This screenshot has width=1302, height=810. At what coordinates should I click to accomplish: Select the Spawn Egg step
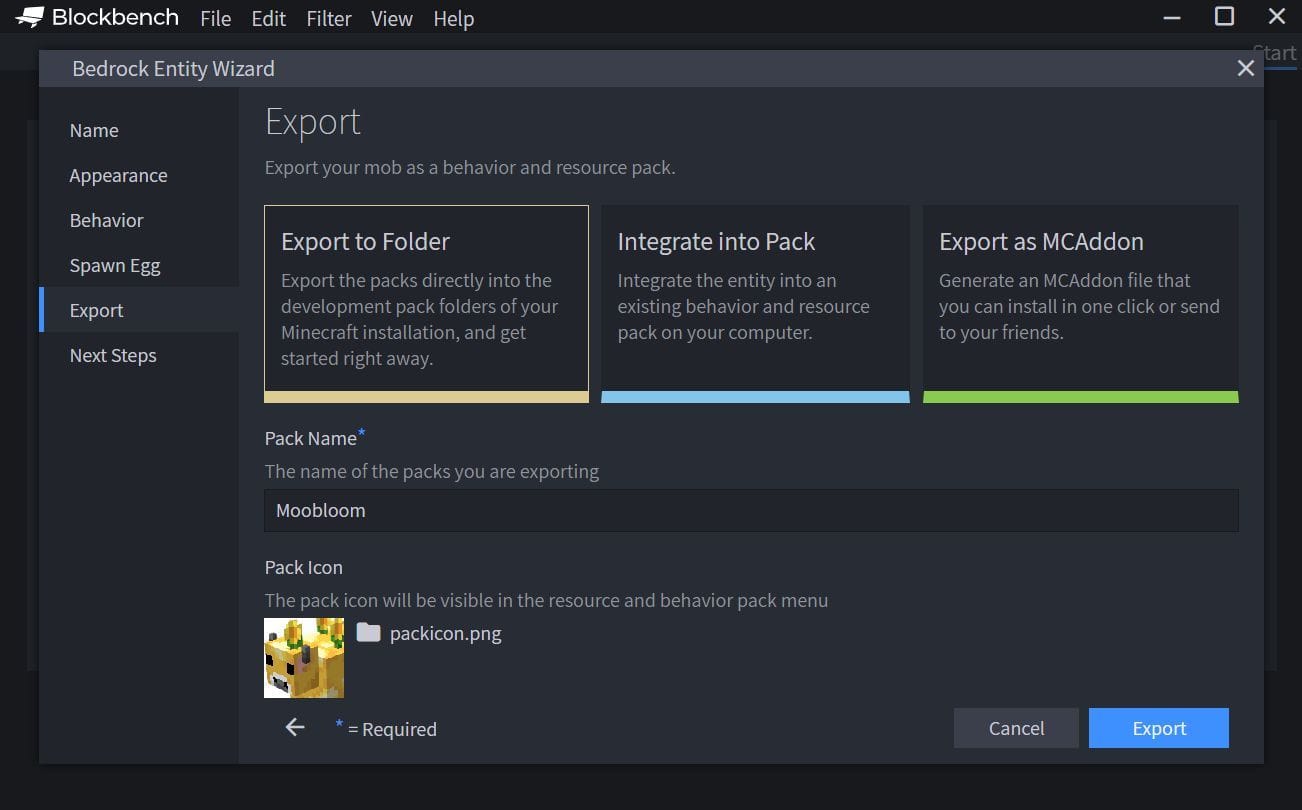coord(115,265)
